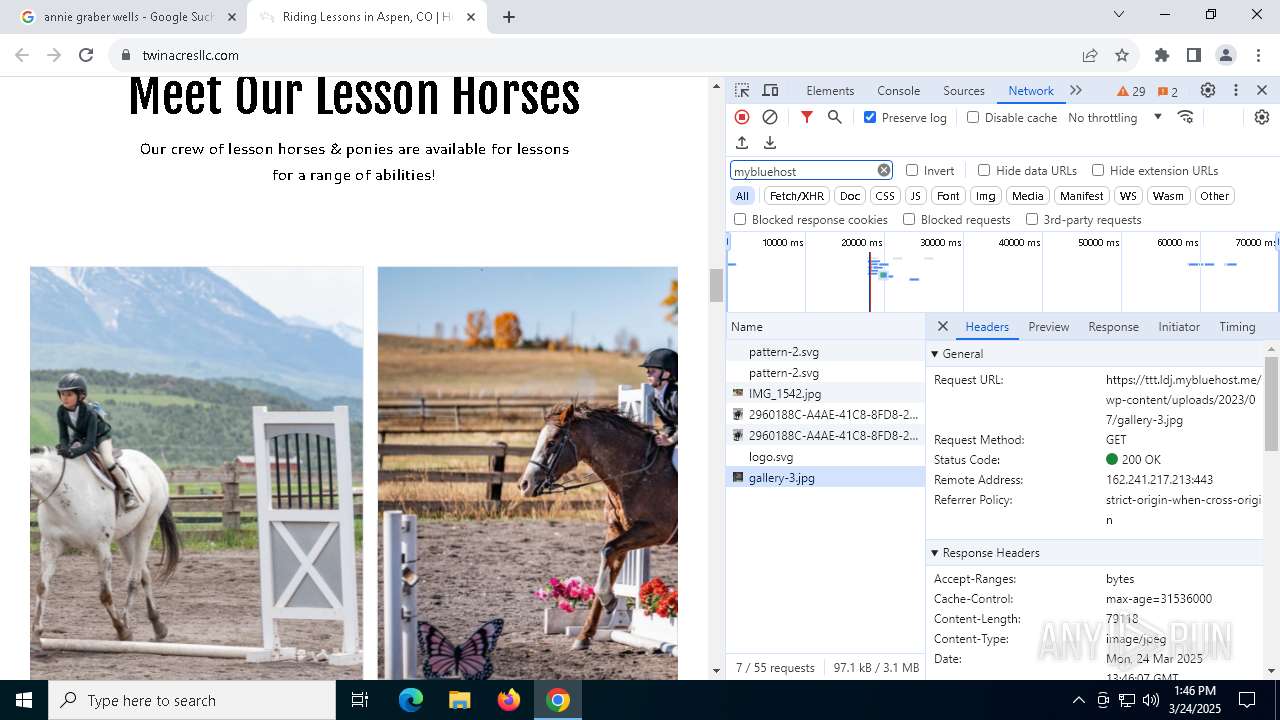Check 3rd-party requests
This screenshot has height=720, width=1280.
(1032, 219)
